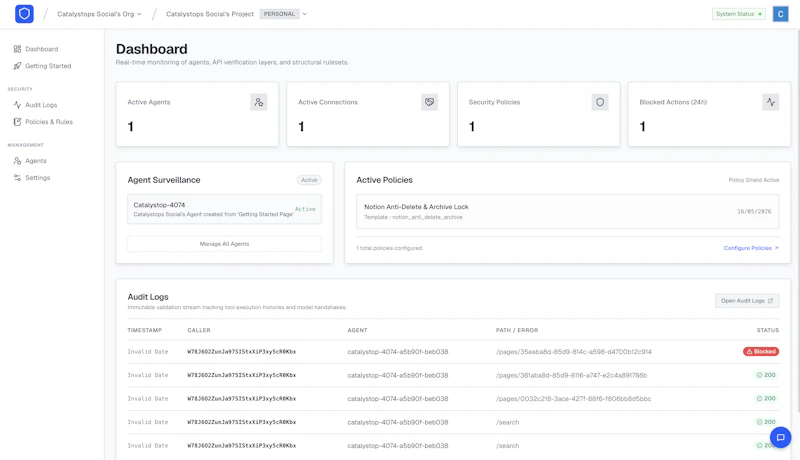The image size is (800, 460).
Task: Click the path /pages/361aba8d-85d9-8116-a747-e2c4a891786b
Action: pos(571,375)
